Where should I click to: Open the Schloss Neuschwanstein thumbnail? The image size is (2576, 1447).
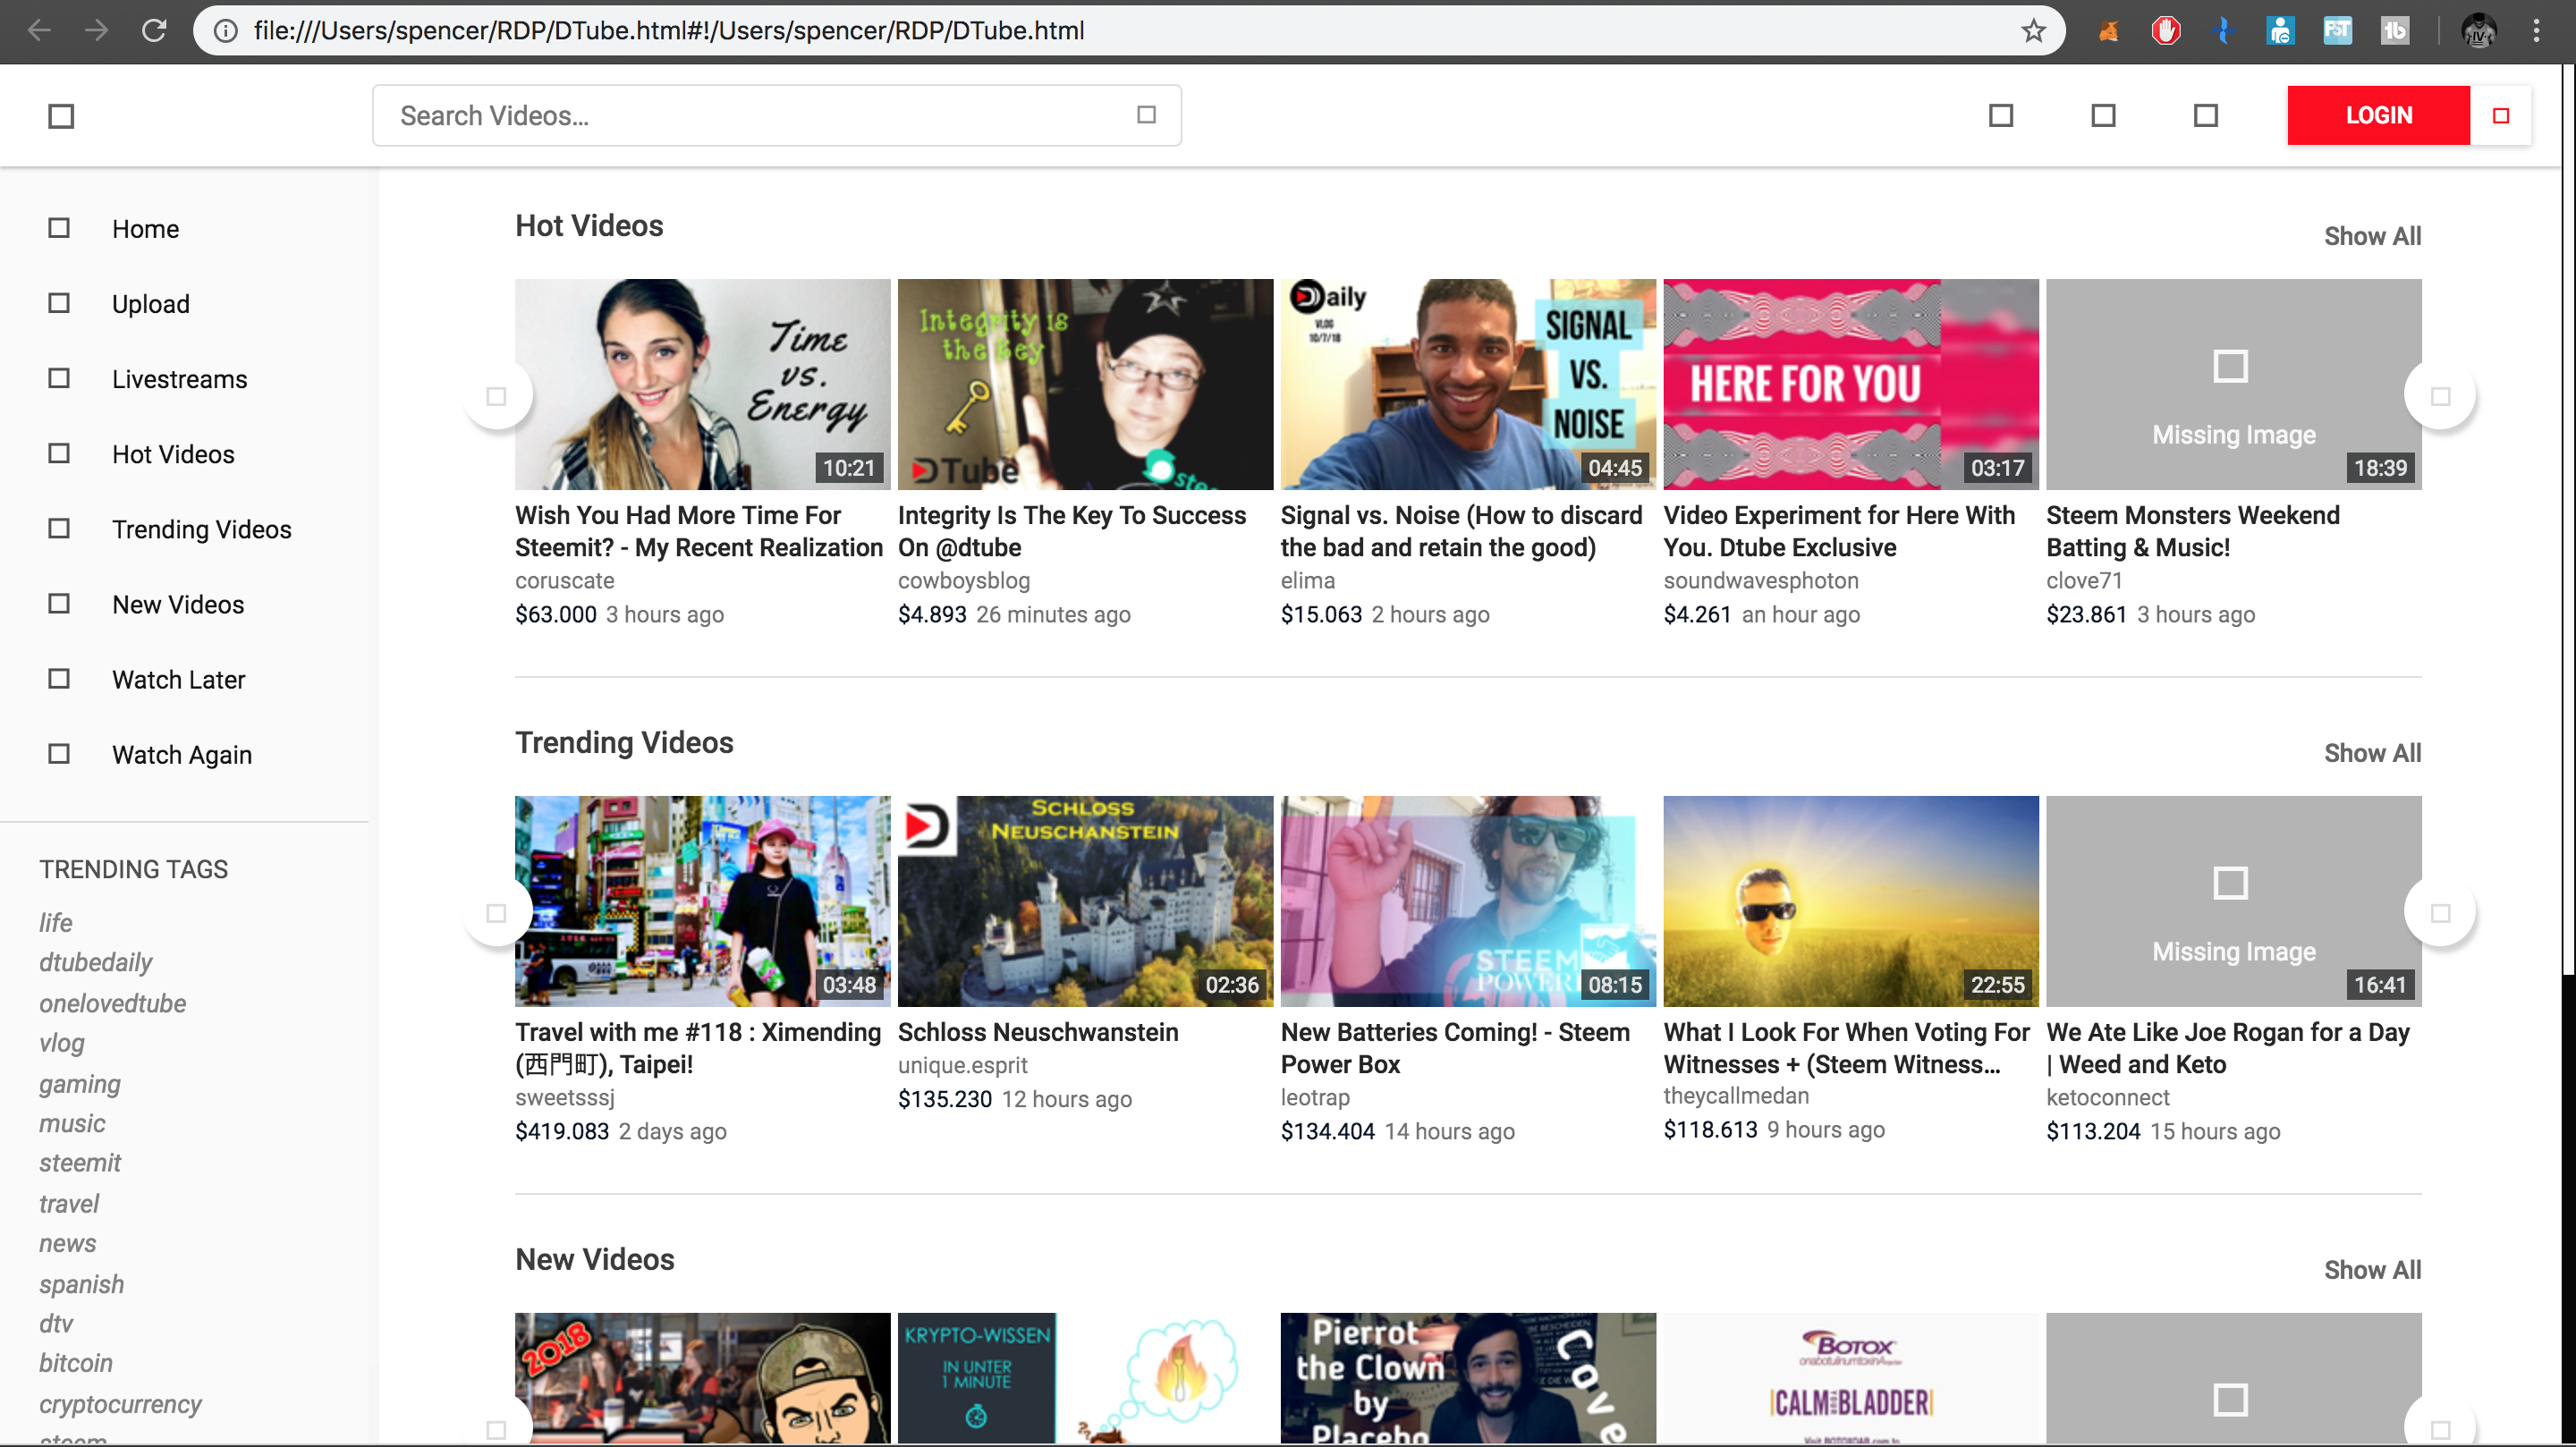[1085, 901]
